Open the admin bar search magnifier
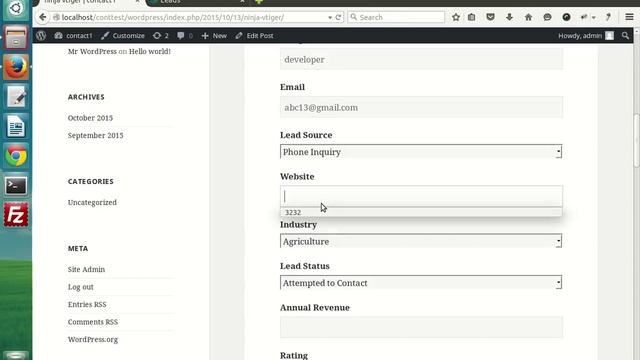Viewport: 640px width, 360px height. (625, 36)
